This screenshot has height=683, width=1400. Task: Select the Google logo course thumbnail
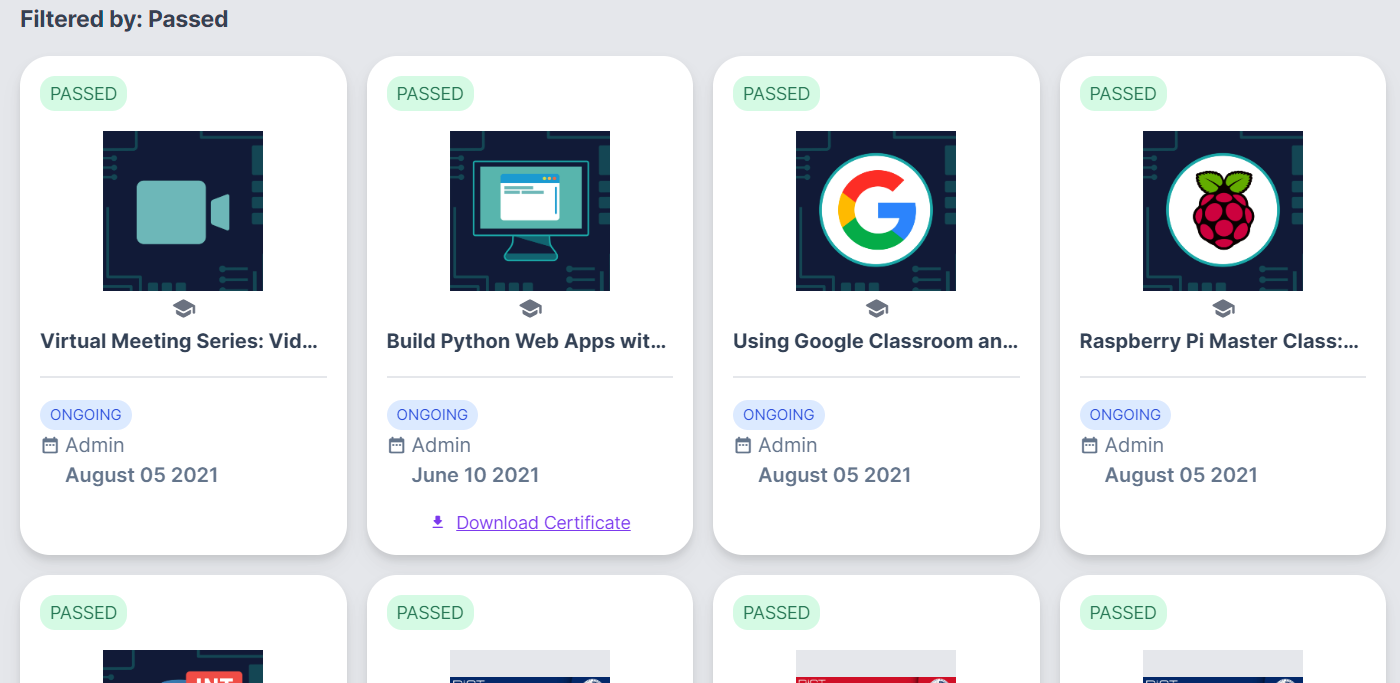876,211
